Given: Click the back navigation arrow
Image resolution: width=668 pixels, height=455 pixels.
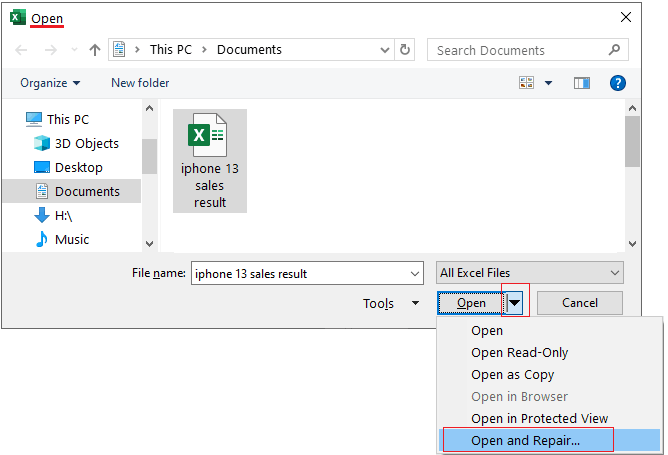Looking at the screenshot, I should click(x=20, y=50).
